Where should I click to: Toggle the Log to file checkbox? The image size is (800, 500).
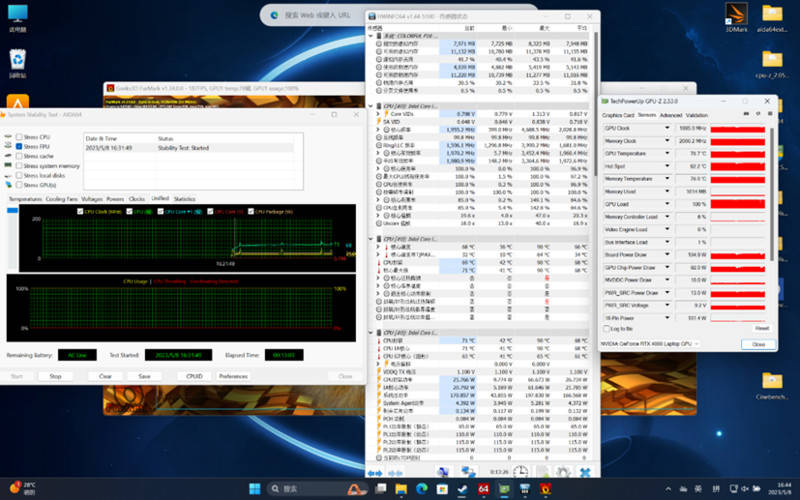[x=605, y=328]
